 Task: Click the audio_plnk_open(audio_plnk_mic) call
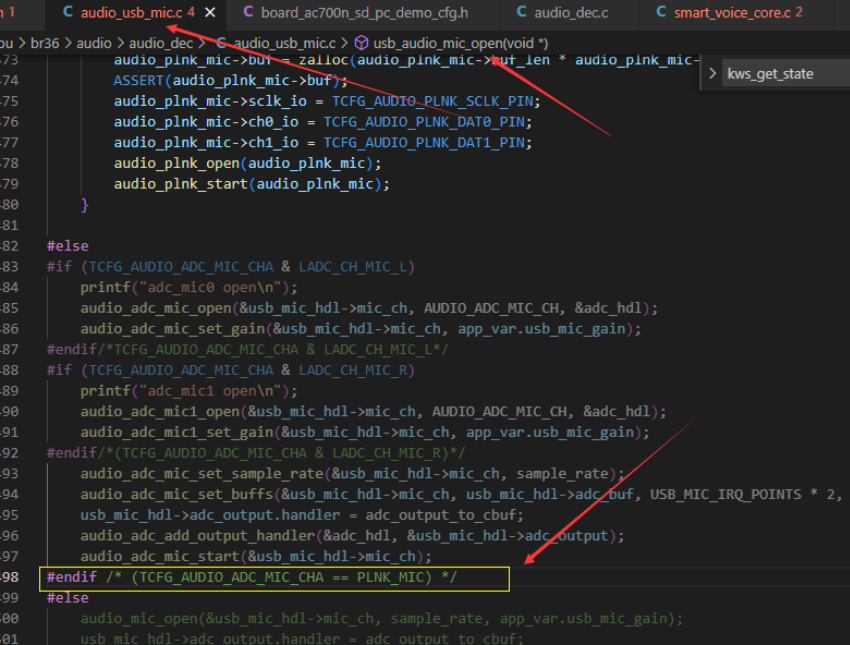click(247, 163)
